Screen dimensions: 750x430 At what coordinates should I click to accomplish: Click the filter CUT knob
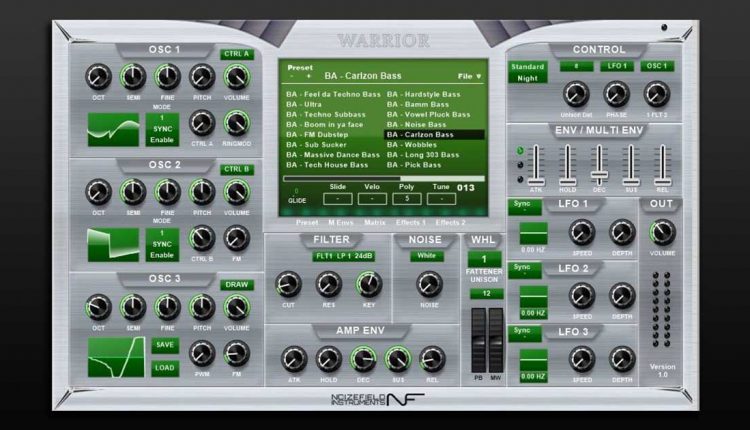pyautogui.click(x=288, y=284)
